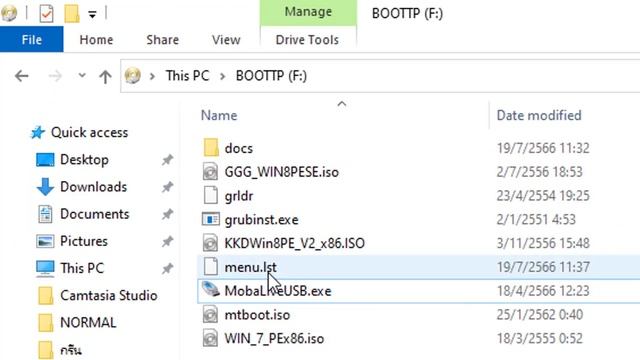Open the Customize Quick Access Toolbar dropdown
Image resolution: width=640 pixels, height=360 pixels.
tap(92, 15)
